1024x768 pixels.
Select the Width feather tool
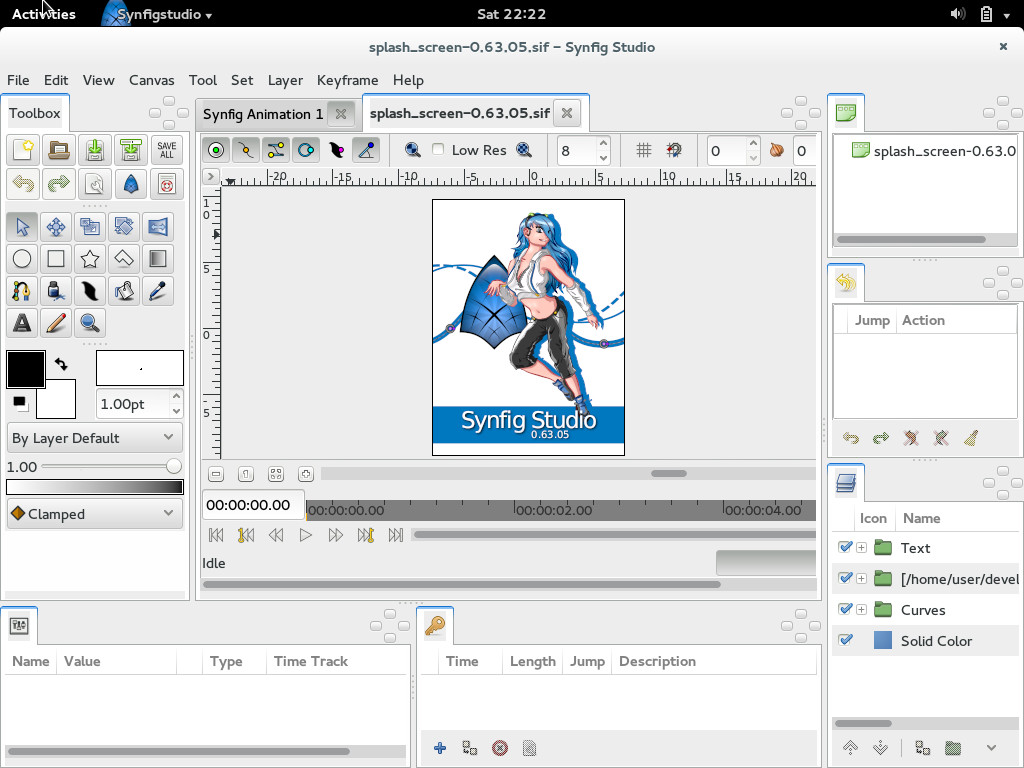[x=90, y=291]
